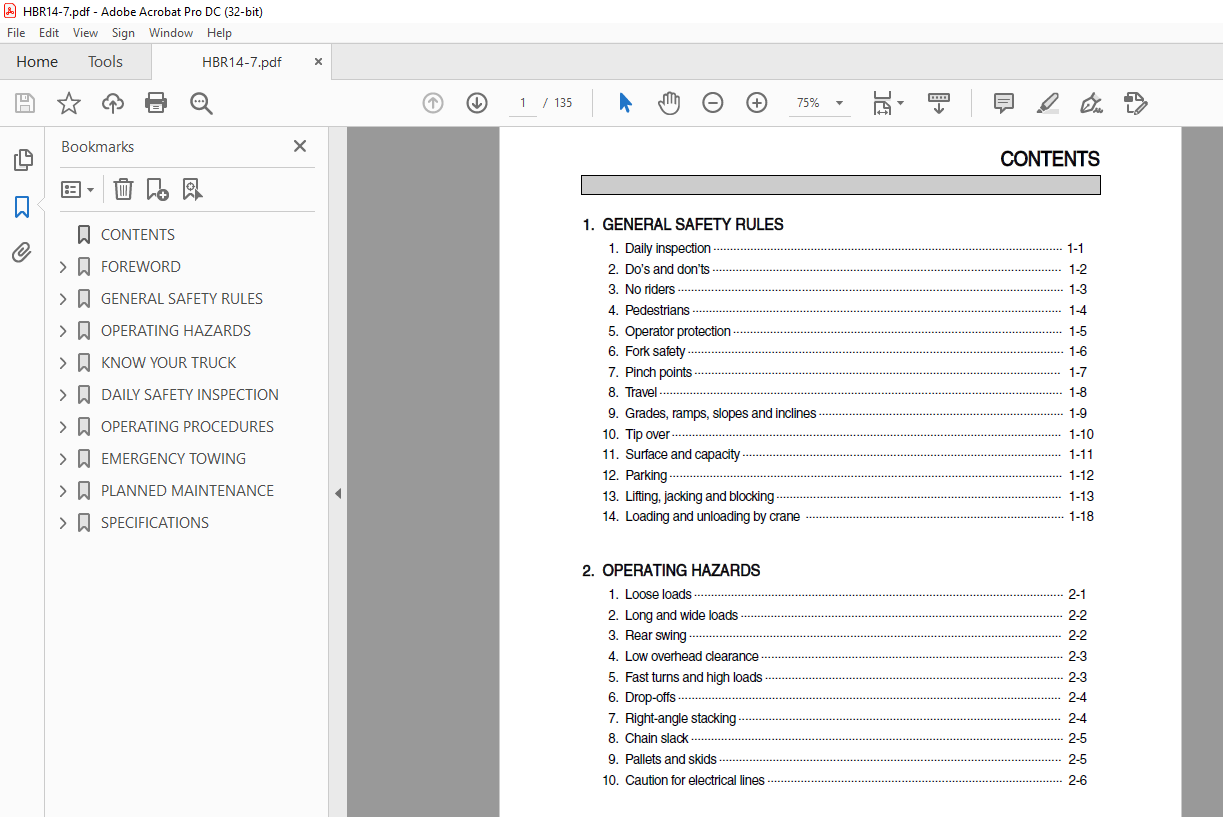
Task: Click the stamp/redact tool icon
Action: point(1135,103)
